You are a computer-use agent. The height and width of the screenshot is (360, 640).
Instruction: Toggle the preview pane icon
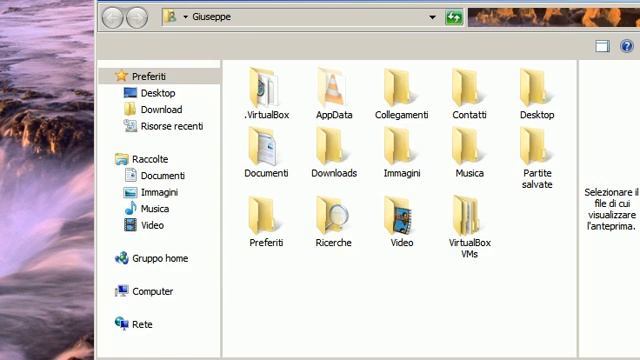point(602,46)
